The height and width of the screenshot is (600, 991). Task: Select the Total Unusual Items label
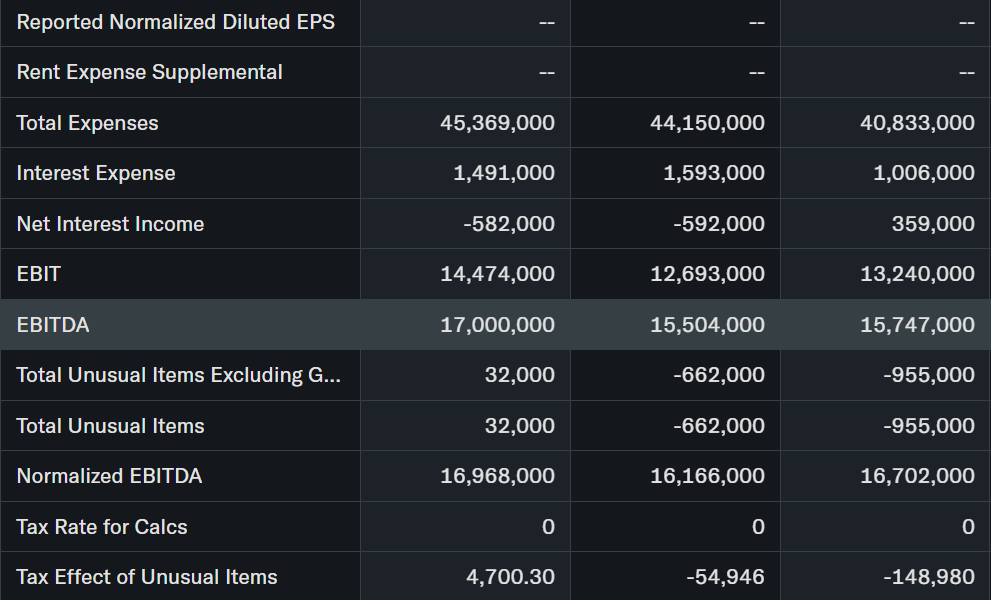pyautogui.click(x=110, y=426)
